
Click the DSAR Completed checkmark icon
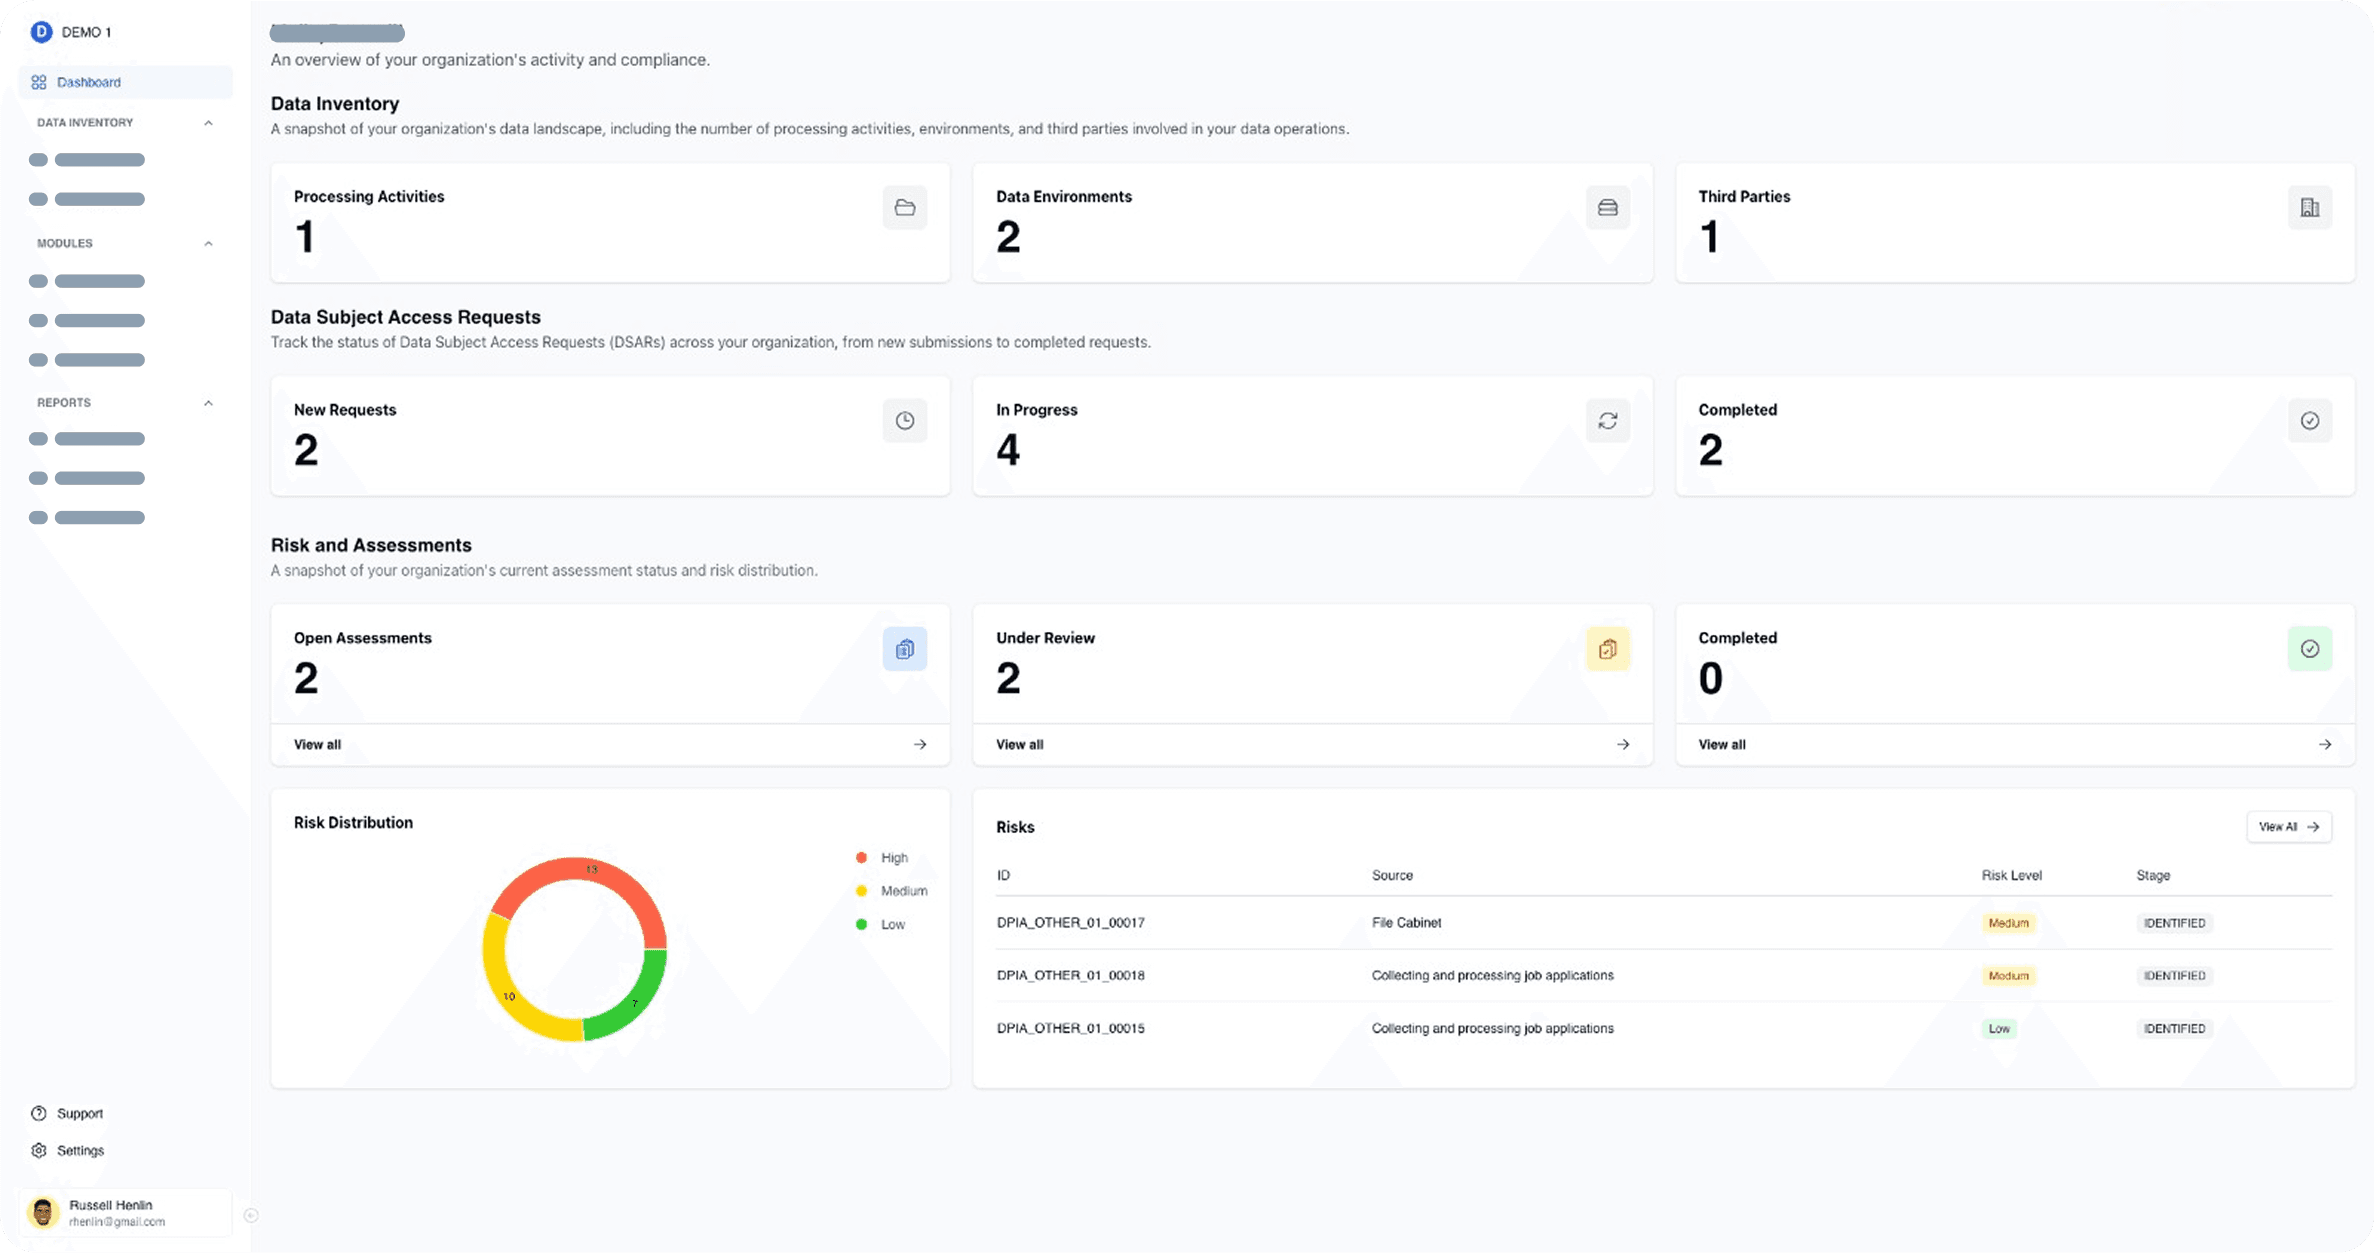2309,420
